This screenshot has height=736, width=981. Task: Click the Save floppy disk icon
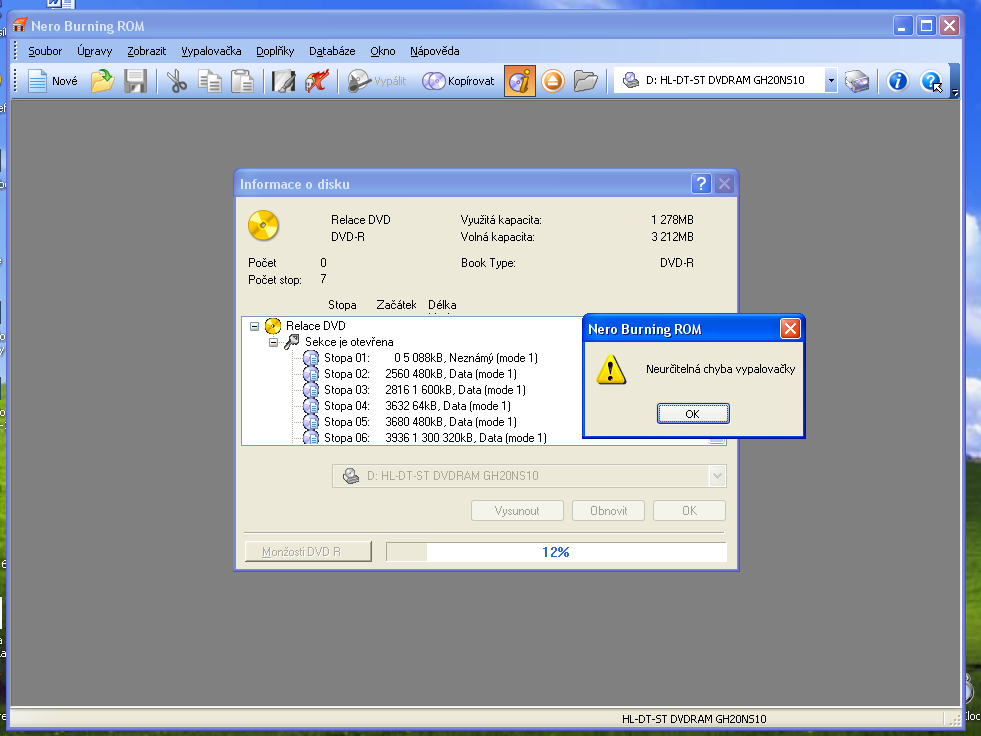135,81
